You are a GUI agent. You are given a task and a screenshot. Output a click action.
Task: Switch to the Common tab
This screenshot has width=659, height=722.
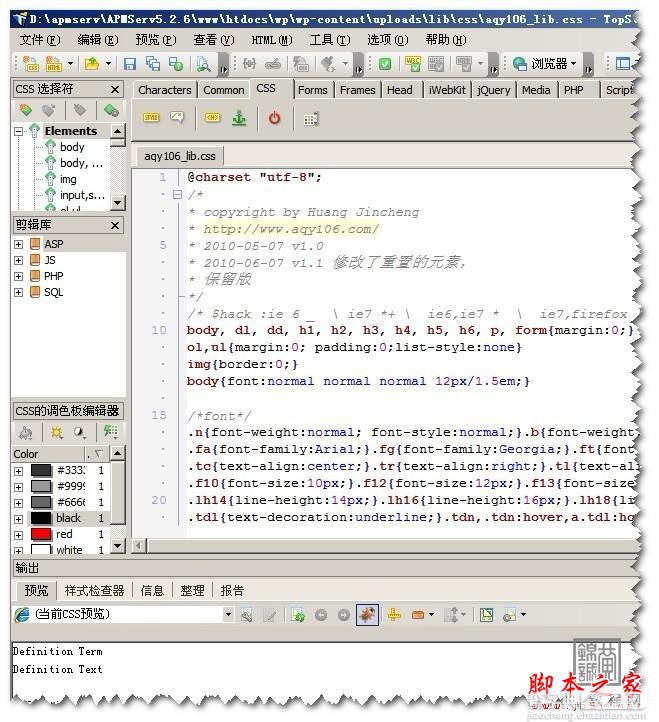point(224,90)
